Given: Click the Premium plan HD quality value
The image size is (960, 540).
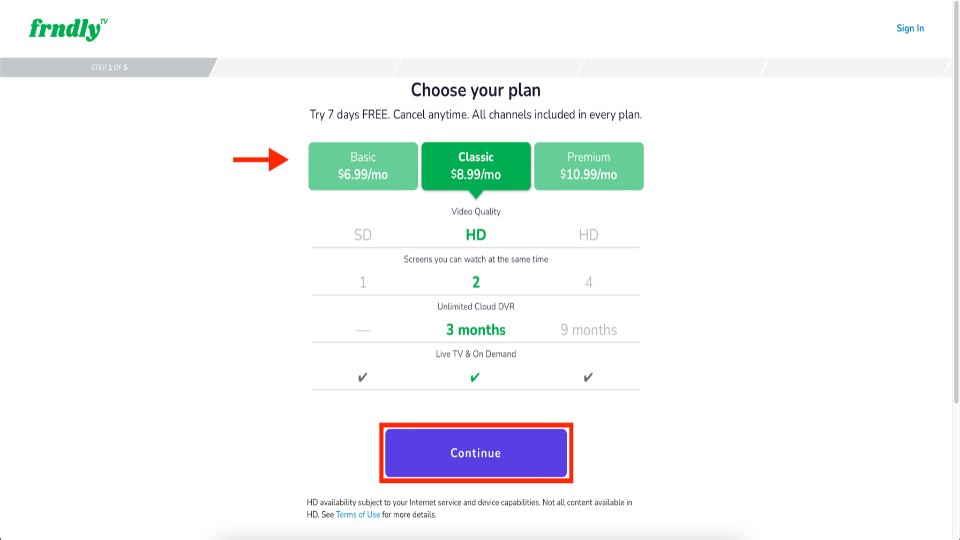Looking at the screenshot, I should pyautogui.click(x=588, y=235).
